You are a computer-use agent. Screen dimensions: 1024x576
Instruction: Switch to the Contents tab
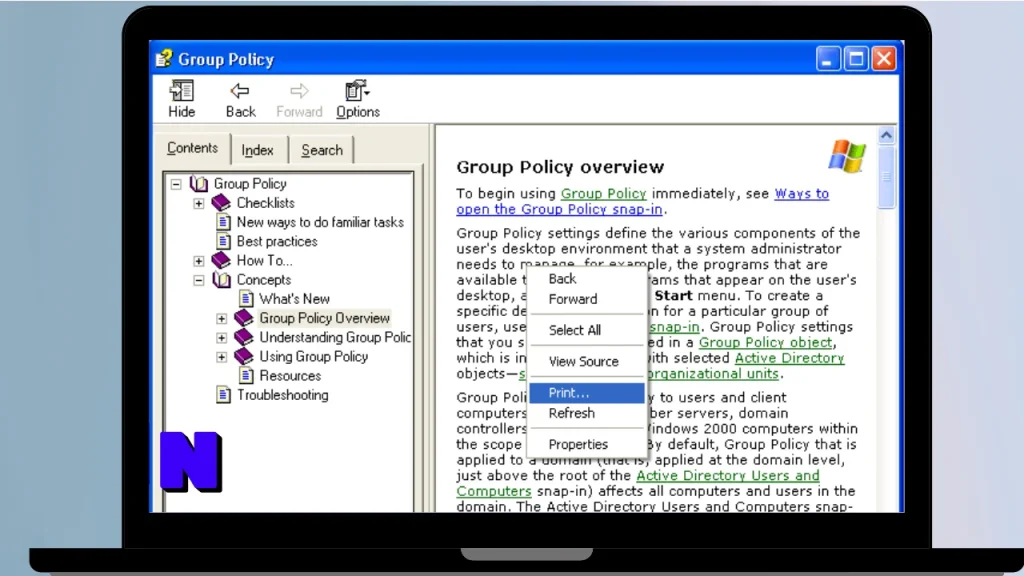click(x=192, y=148)
